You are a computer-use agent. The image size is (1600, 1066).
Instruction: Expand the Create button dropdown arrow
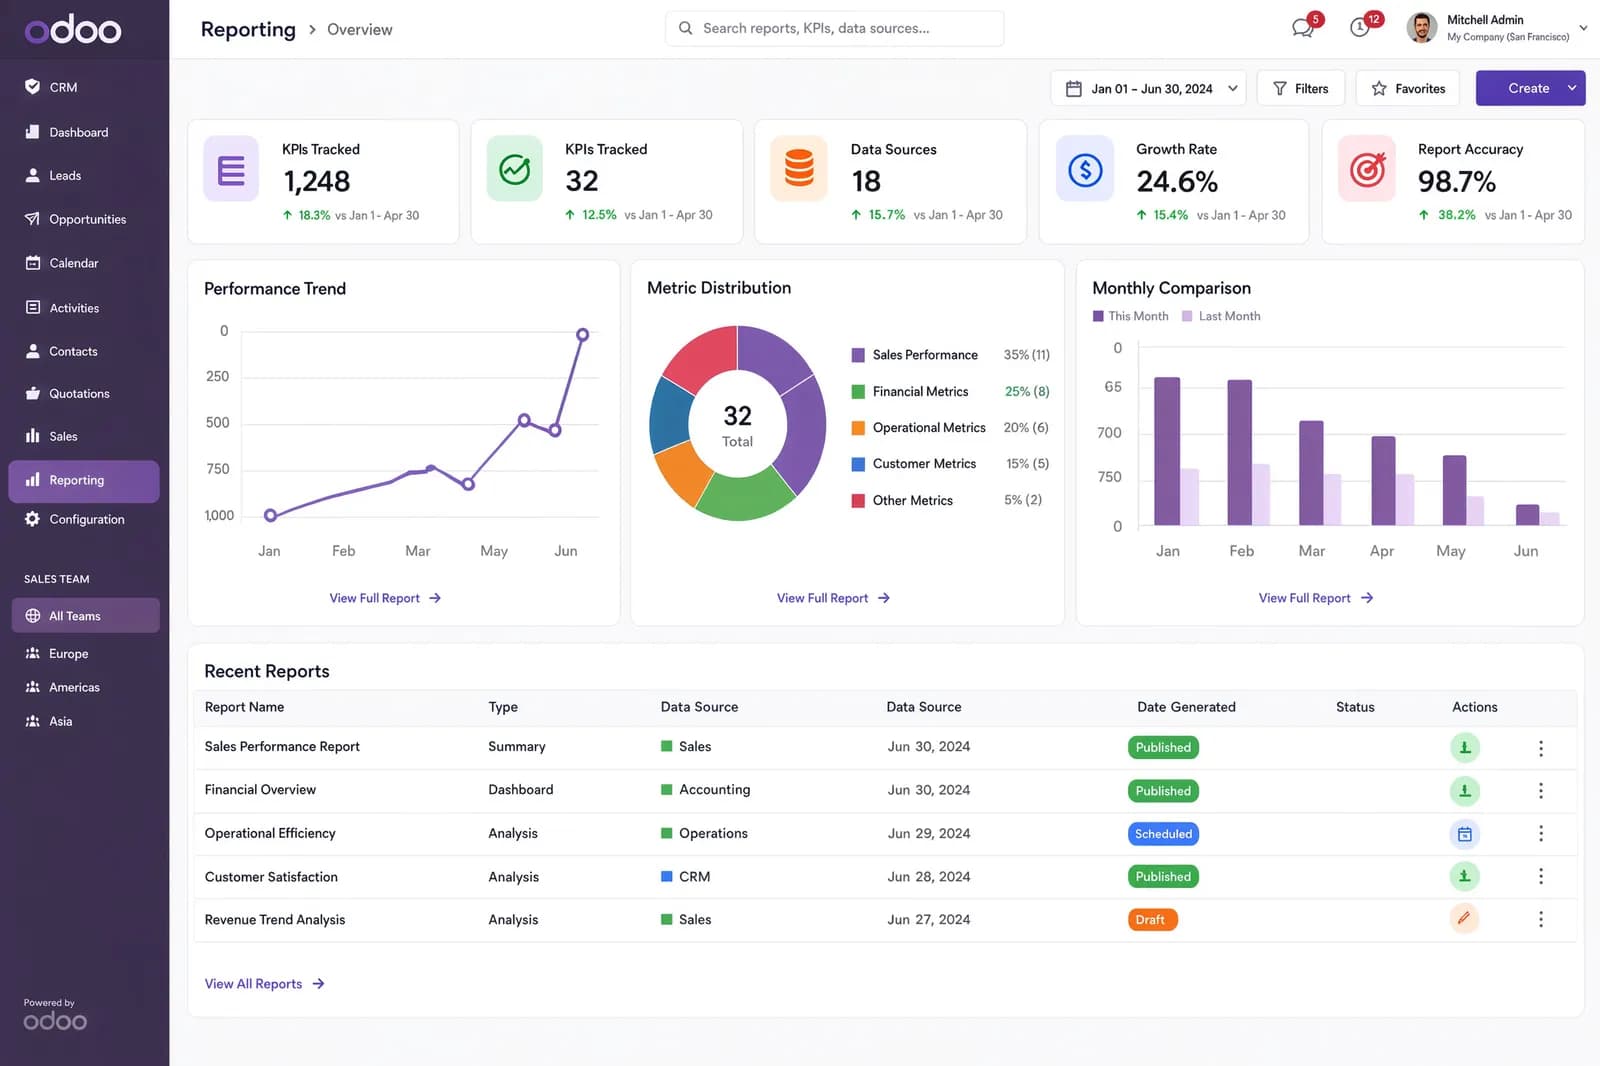coord(1572,88)
